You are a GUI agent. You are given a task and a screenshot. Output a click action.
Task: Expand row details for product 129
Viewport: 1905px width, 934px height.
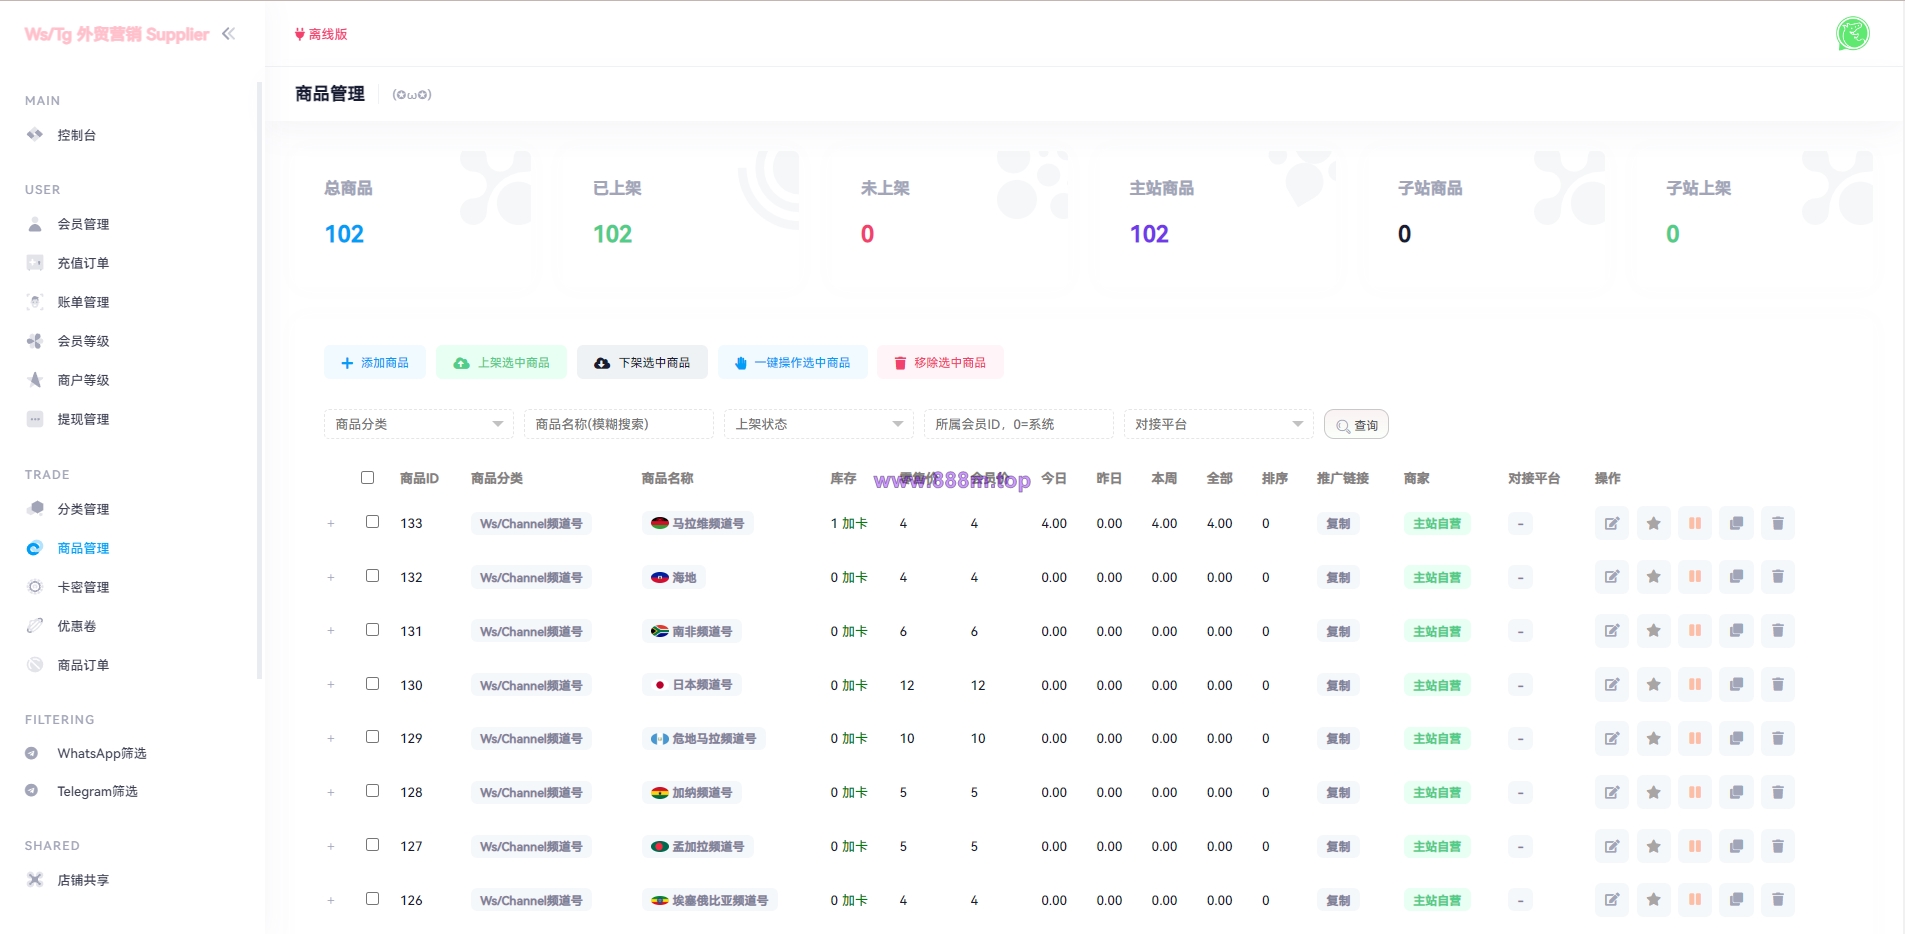[331, 739]
